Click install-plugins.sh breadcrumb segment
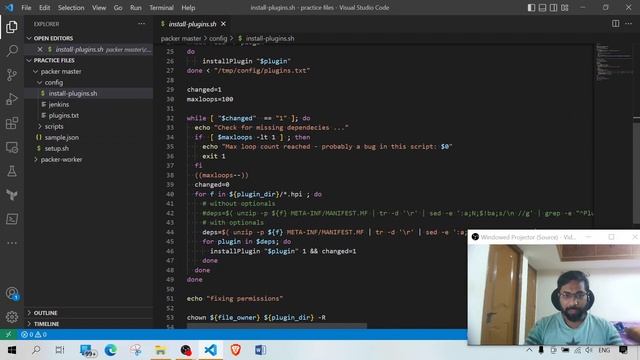The image size is (640, 360). coord(266,38)
